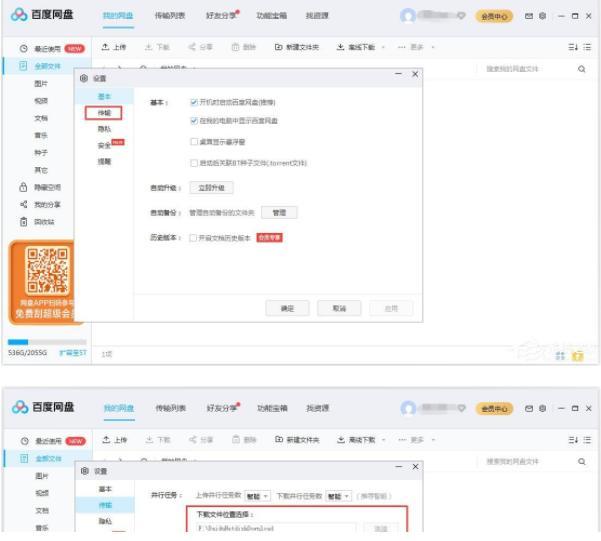
Task: Open 图片 category in upper sidebar
Action: [x=41, y=84]
